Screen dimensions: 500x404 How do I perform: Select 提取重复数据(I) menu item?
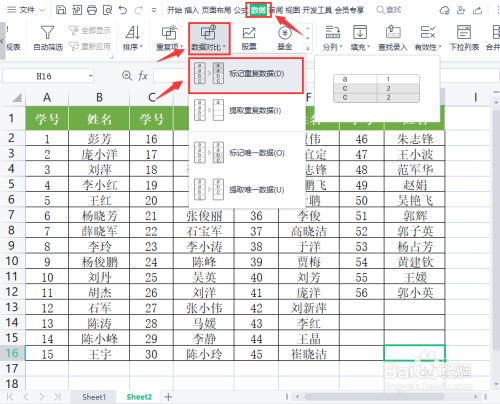247,110
